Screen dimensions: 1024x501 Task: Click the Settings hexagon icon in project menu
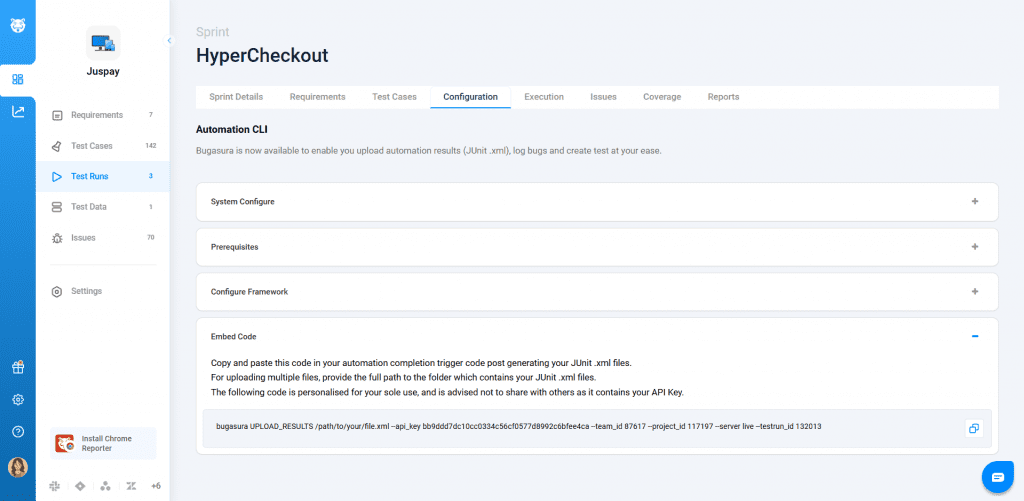(x=57, y=291)
